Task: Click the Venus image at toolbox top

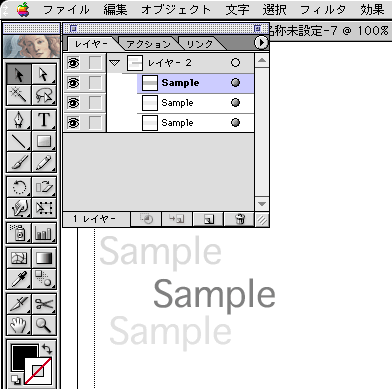Action: pyautogui.click(x=32, y=46)
